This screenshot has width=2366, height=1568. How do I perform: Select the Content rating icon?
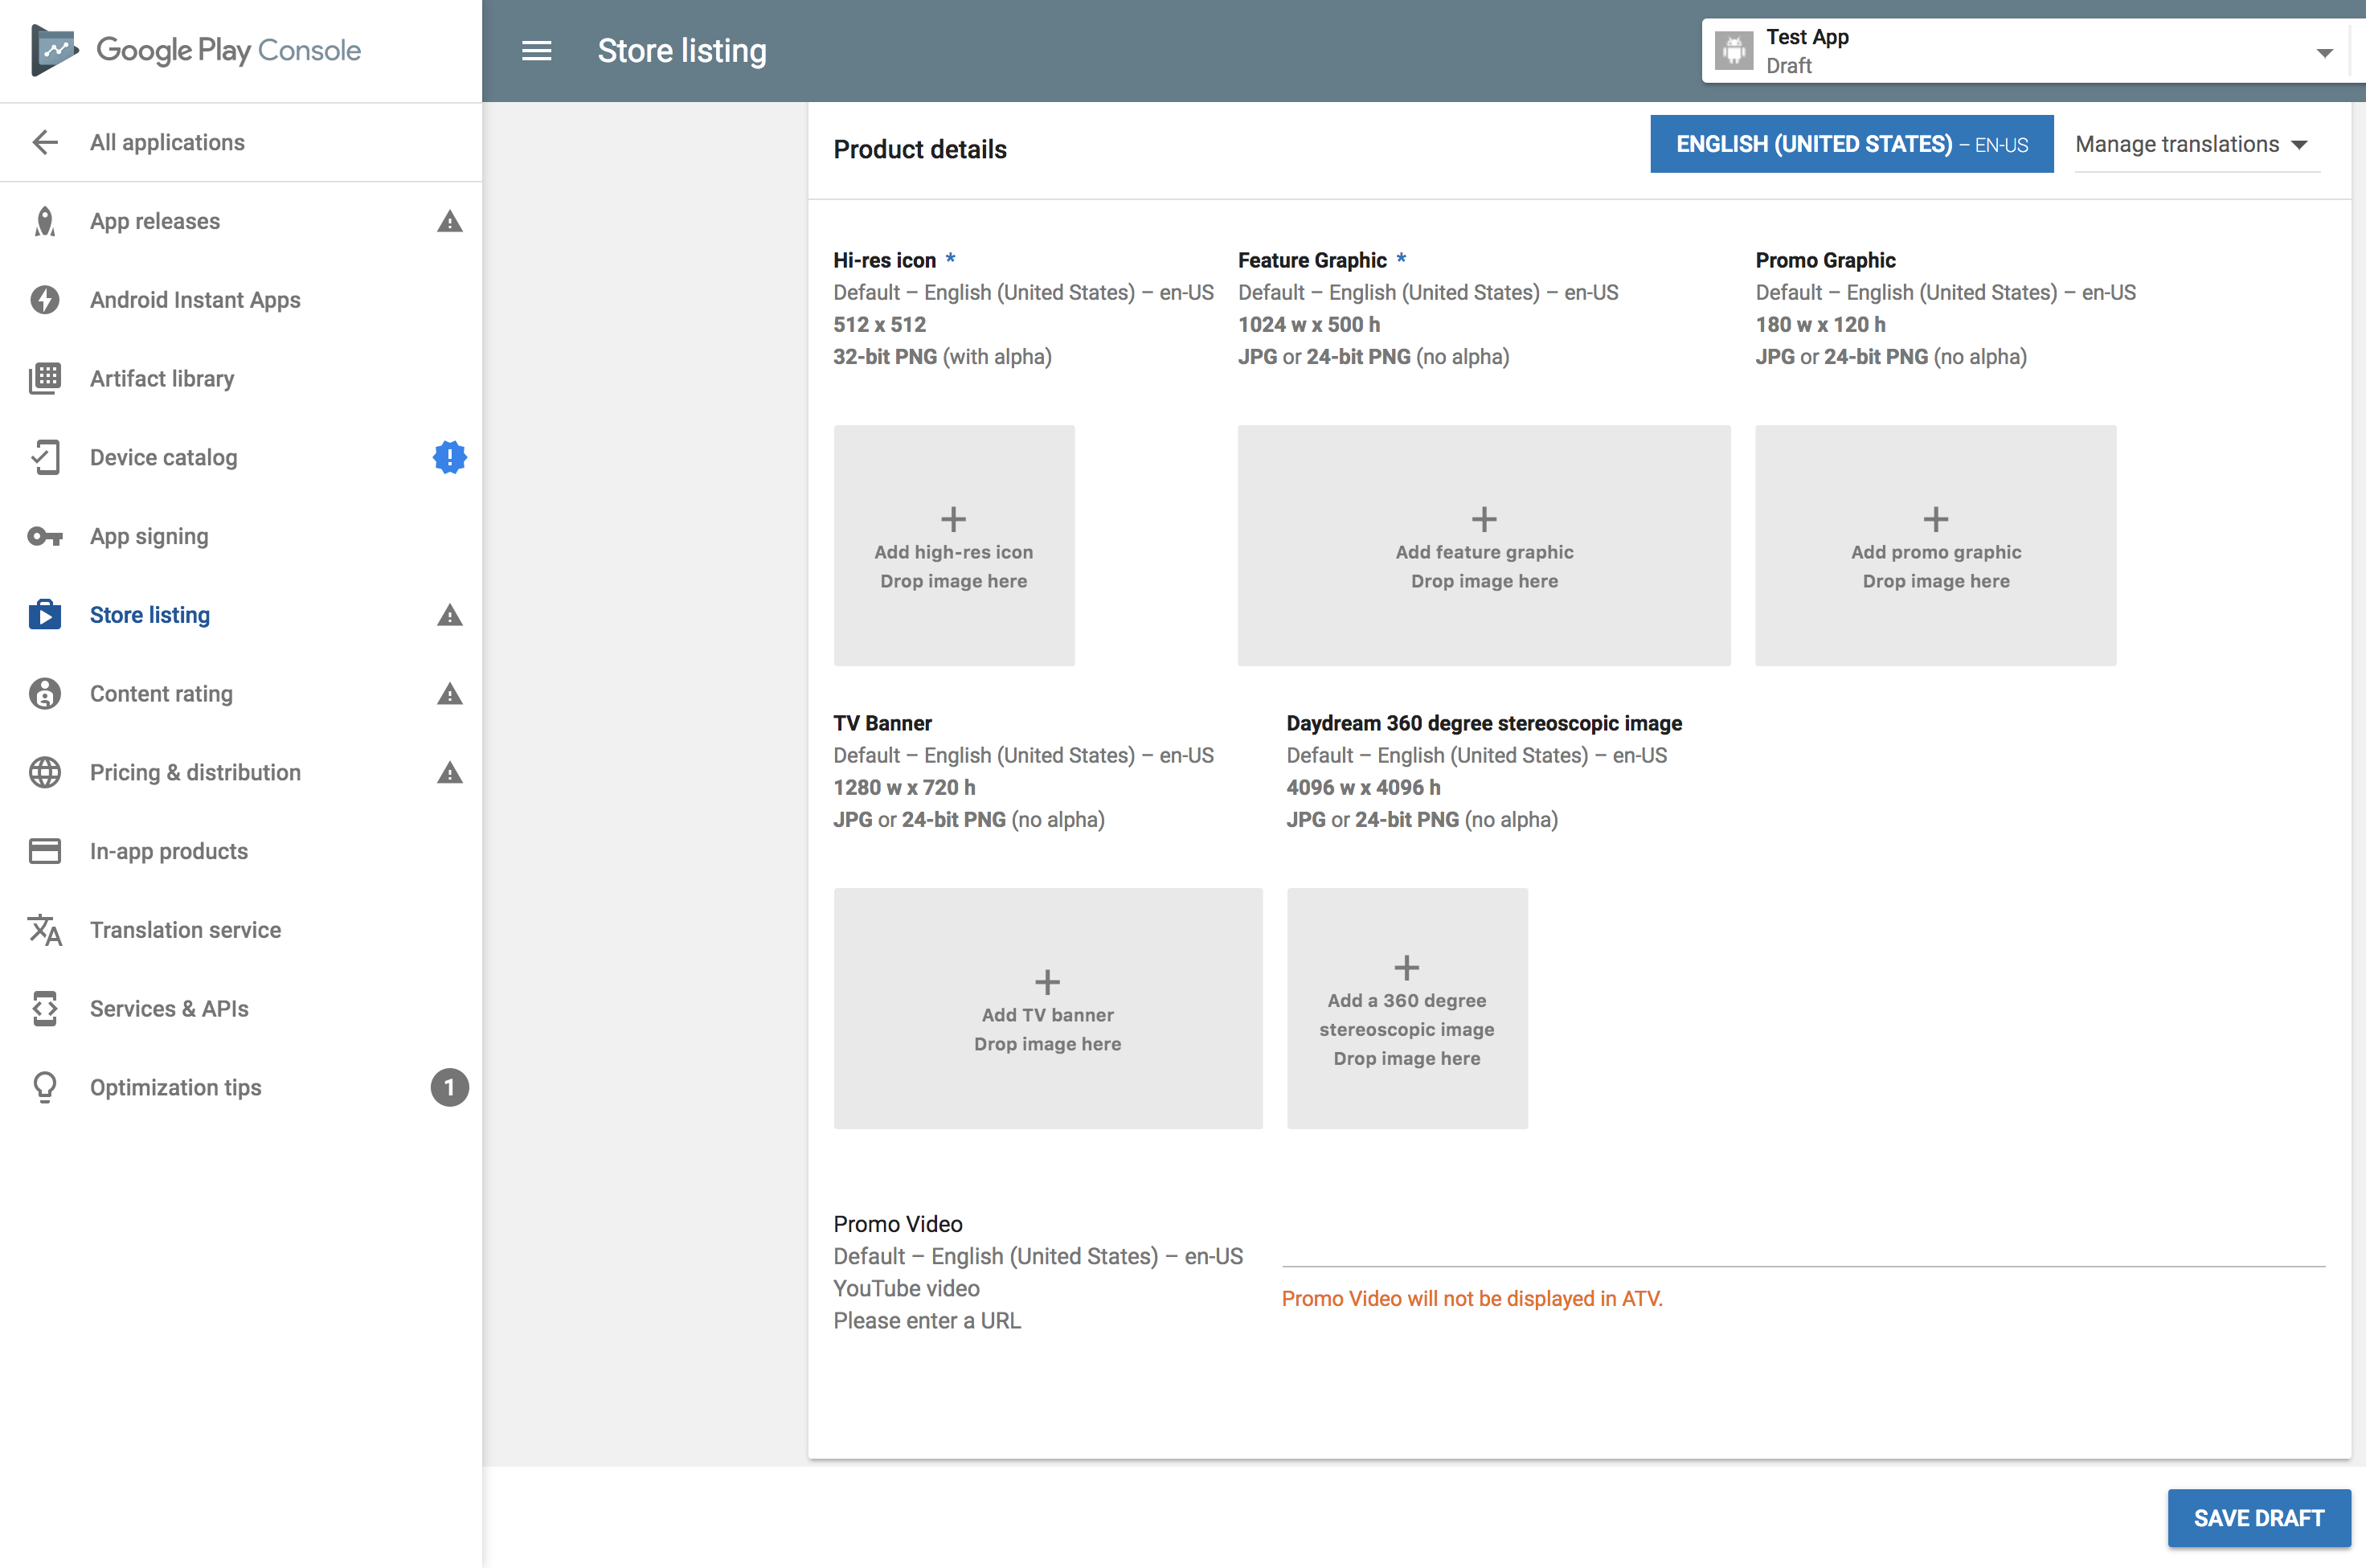[45, 693]
